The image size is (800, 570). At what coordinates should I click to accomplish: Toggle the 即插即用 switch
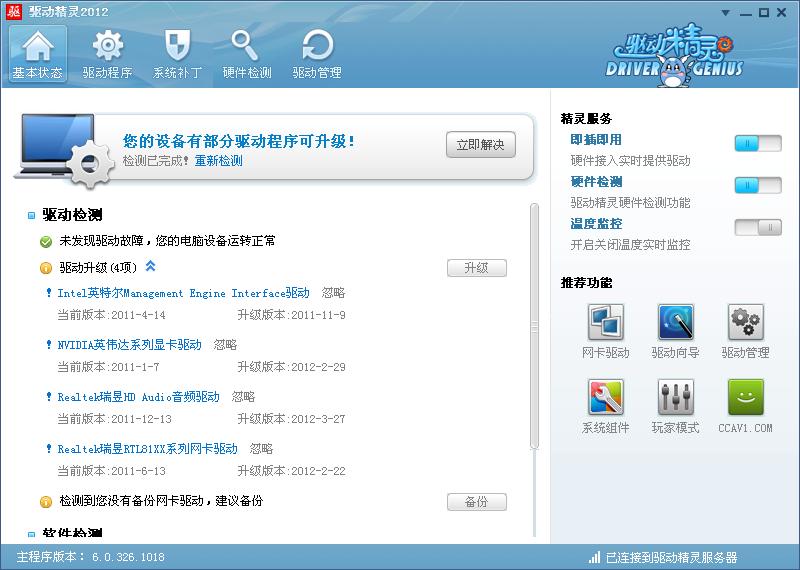pyautogui.click(x=758, y=143)
